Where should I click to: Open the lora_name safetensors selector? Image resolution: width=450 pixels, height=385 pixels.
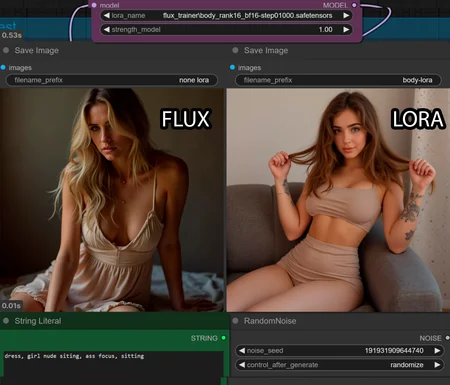(226, 15)
